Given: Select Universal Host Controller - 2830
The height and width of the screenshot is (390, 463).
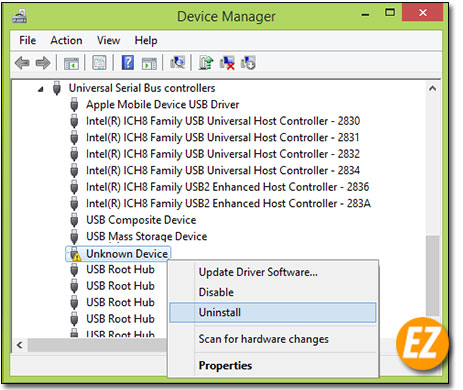Looking at the screenshot, I should (x=223, y=121).
